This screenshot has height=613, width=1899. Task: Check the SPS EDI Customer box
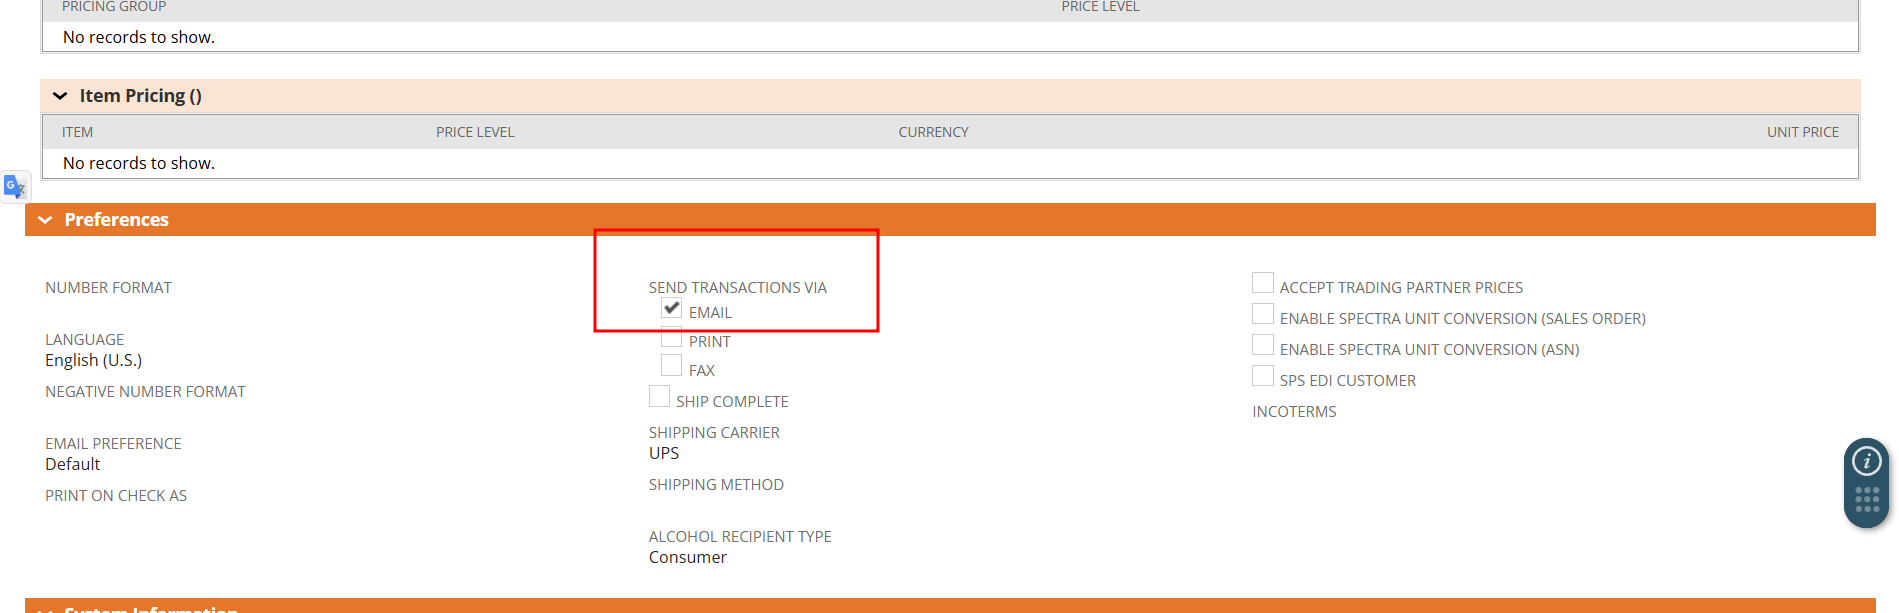click(x=1263, y=377)
